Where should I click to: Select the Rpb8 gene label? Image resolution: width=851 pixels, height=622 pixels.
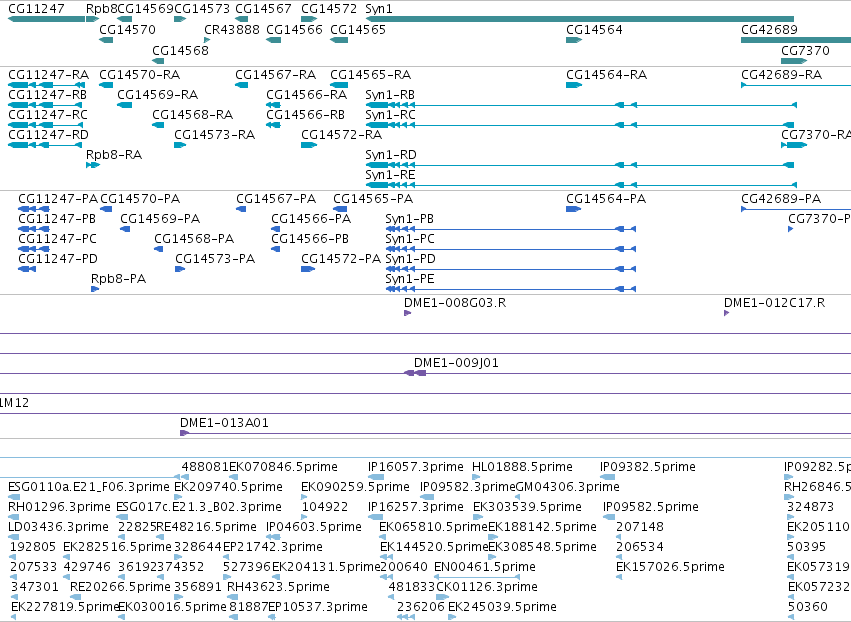click(101, 9)
